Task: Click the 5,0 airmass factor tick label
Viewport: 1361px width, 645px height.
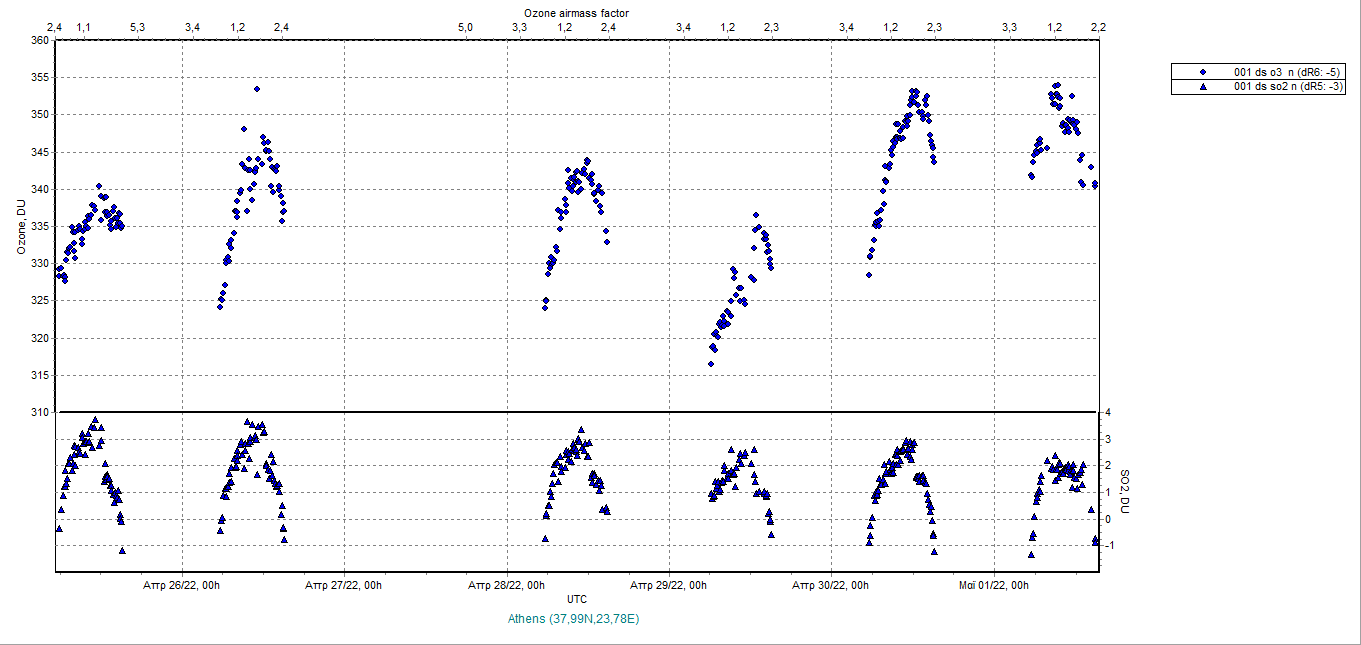Action: click(x=465, y=26)
